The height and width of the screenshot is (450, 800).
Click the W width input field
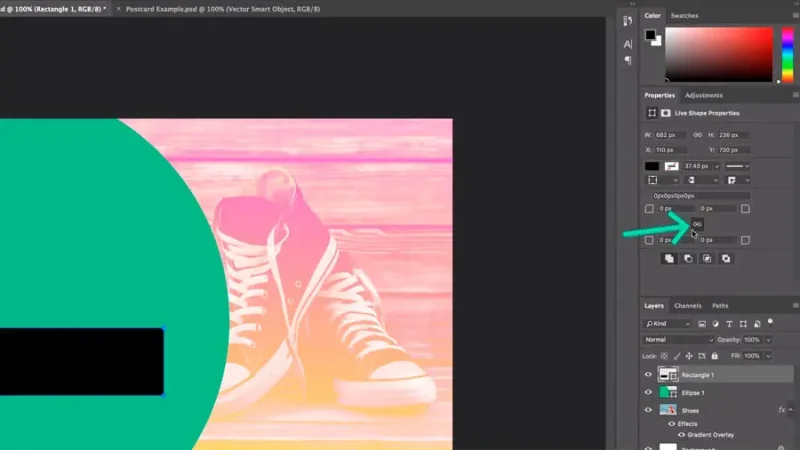pos(670,135)
